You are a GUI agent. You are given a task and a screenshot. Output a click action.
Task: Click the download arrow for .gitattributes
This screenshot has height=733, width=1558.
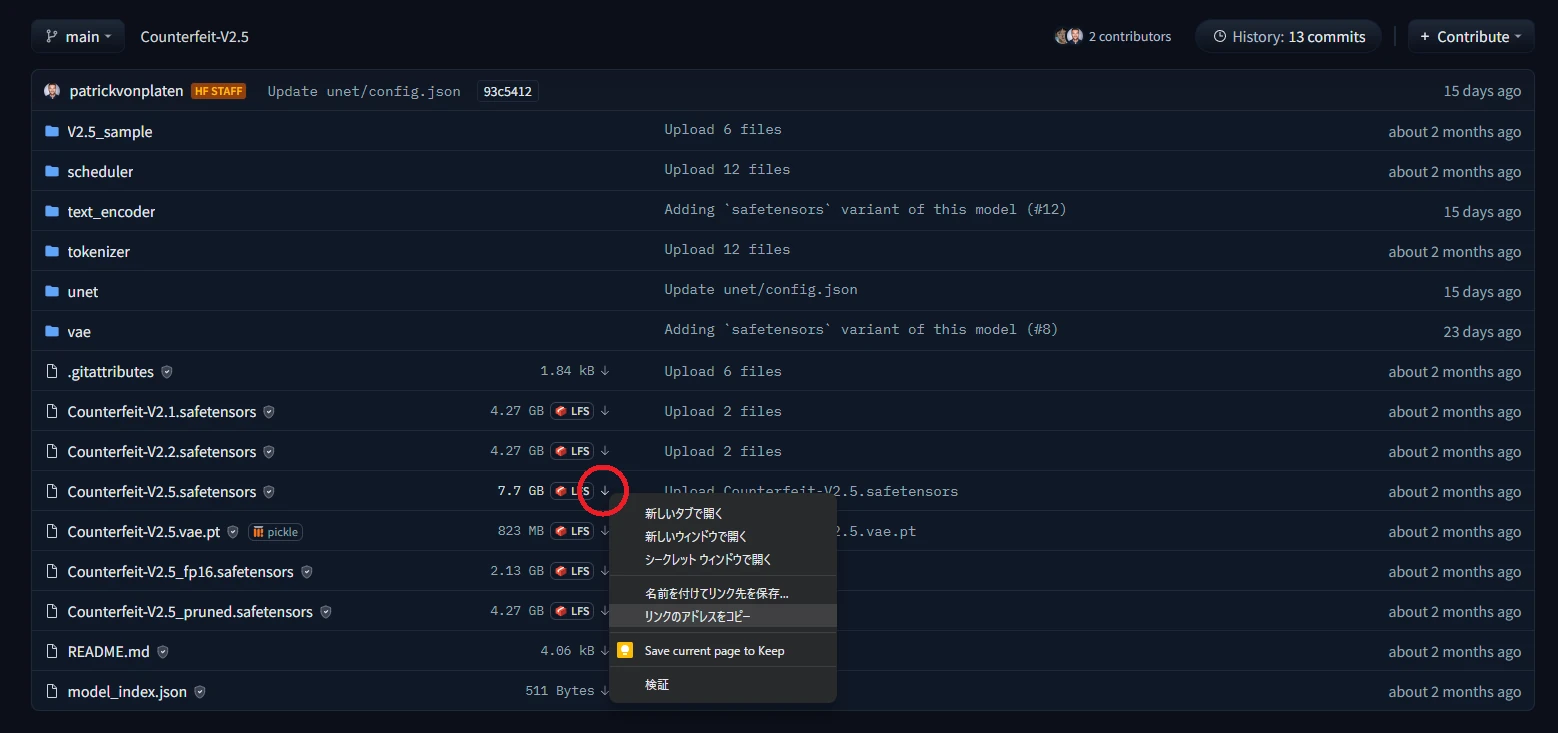[605, 371]
